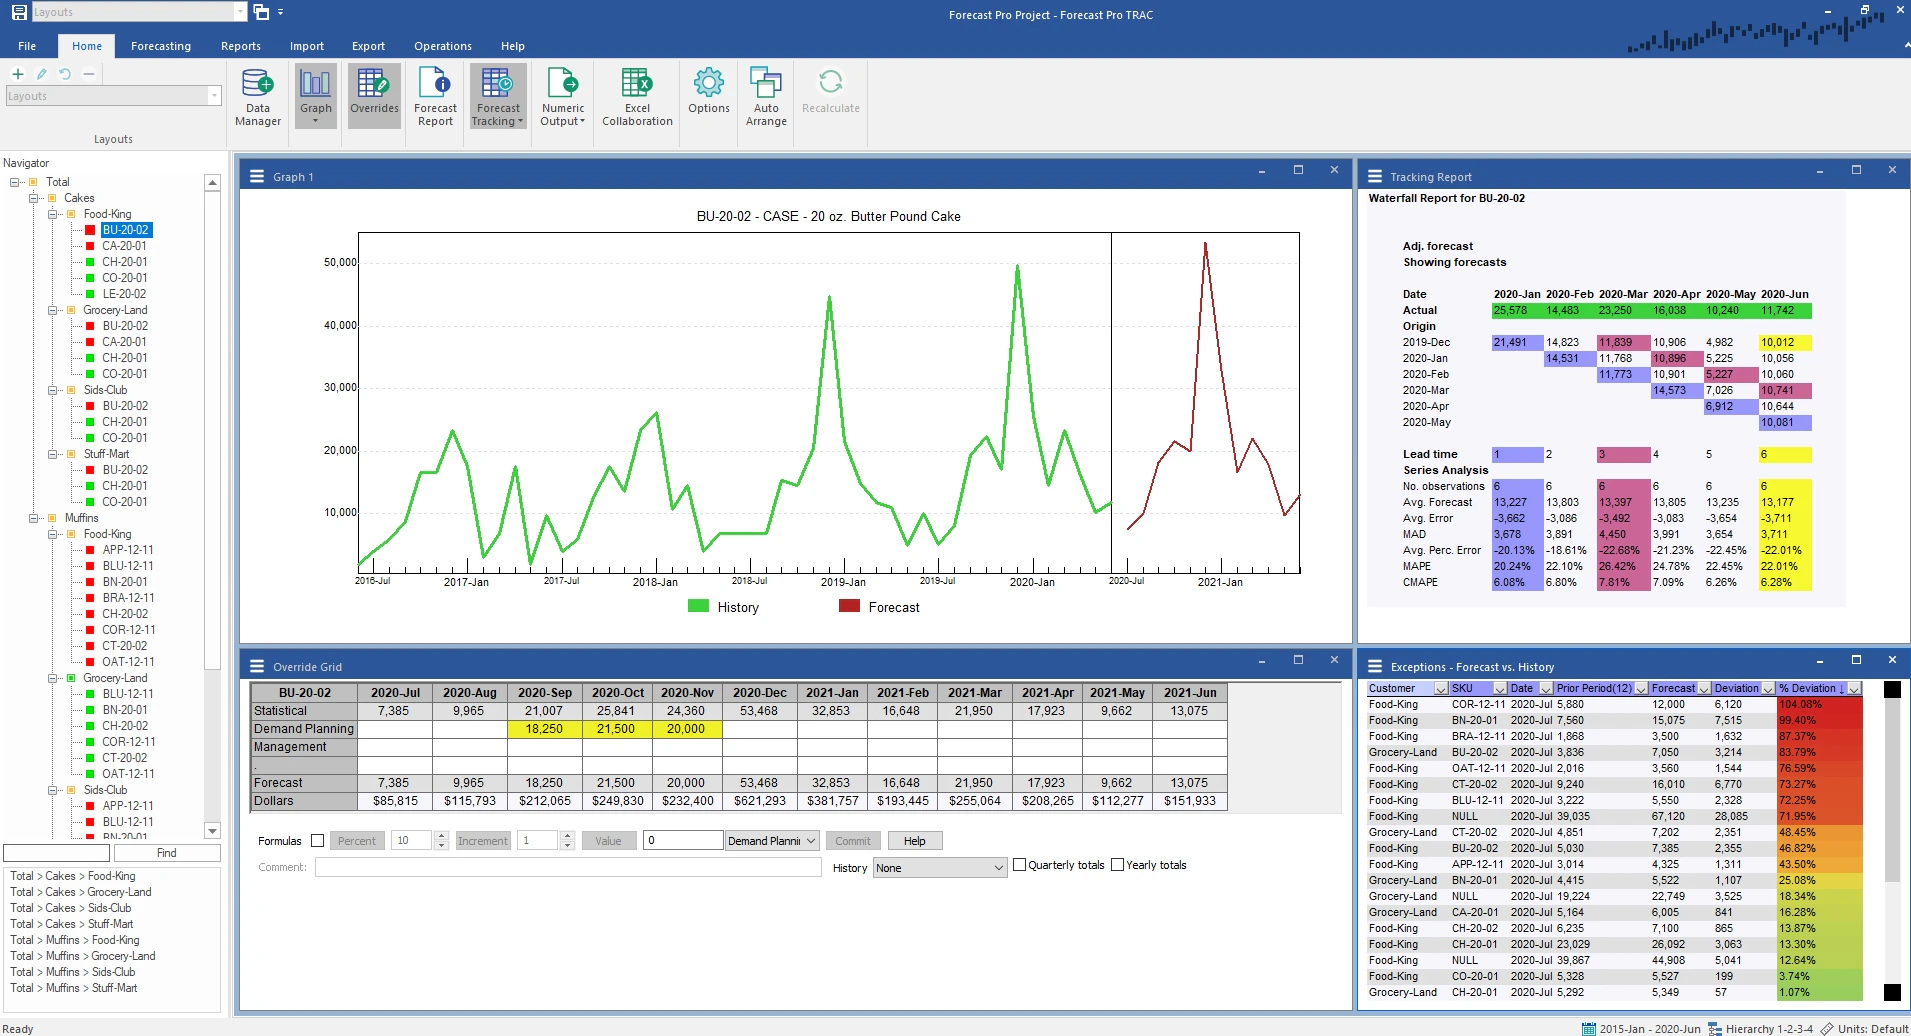Click the Find button below Navigator
The height and width of the screenshot is (1036, 1911).
tap(166, 852)
